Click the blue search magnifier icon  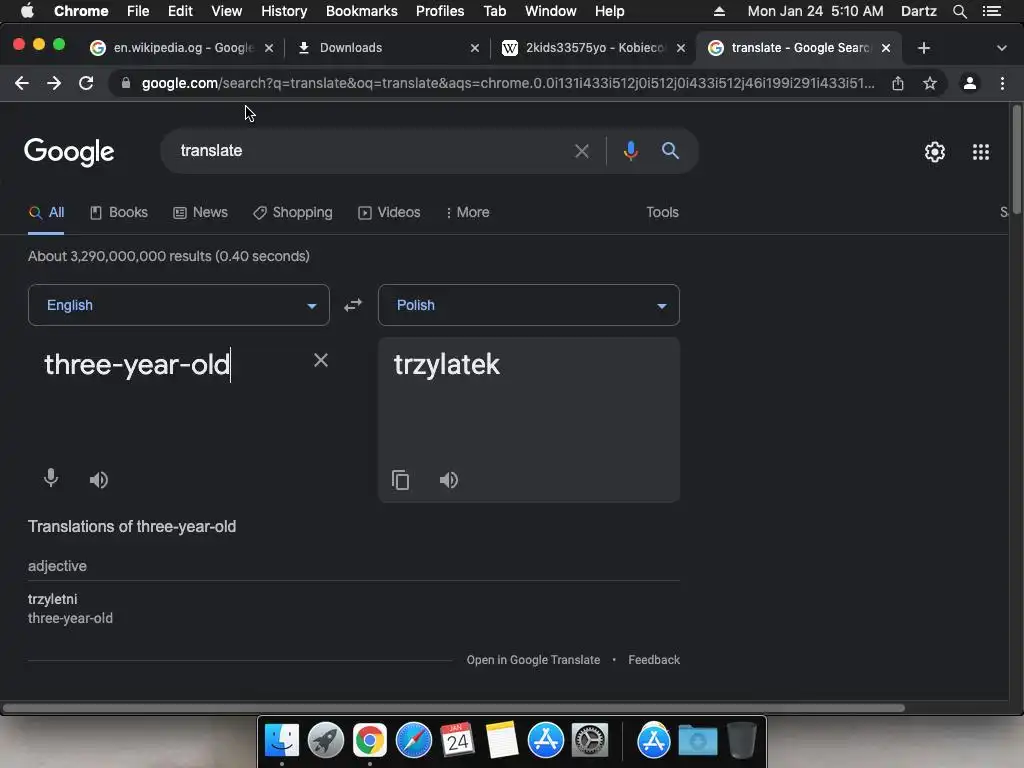pos(670,151)
